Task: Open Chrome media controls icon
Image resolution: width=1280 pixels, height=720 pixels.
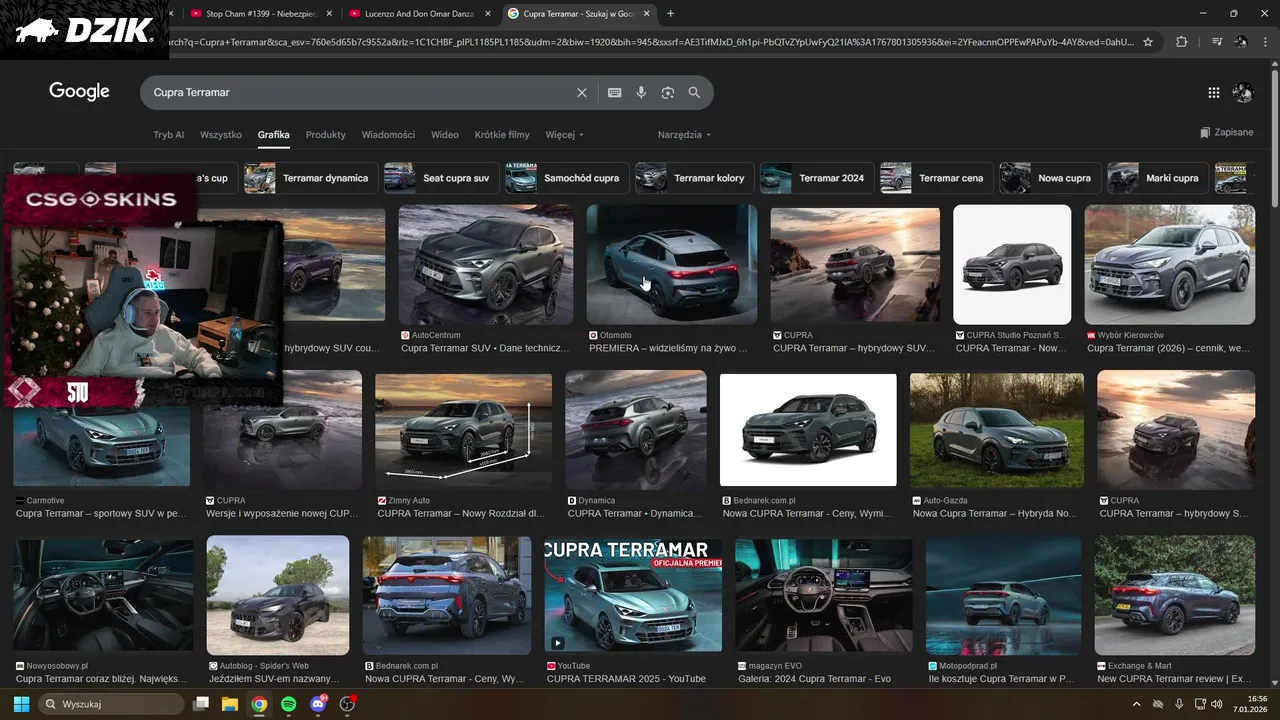Action: point(1217,42)
